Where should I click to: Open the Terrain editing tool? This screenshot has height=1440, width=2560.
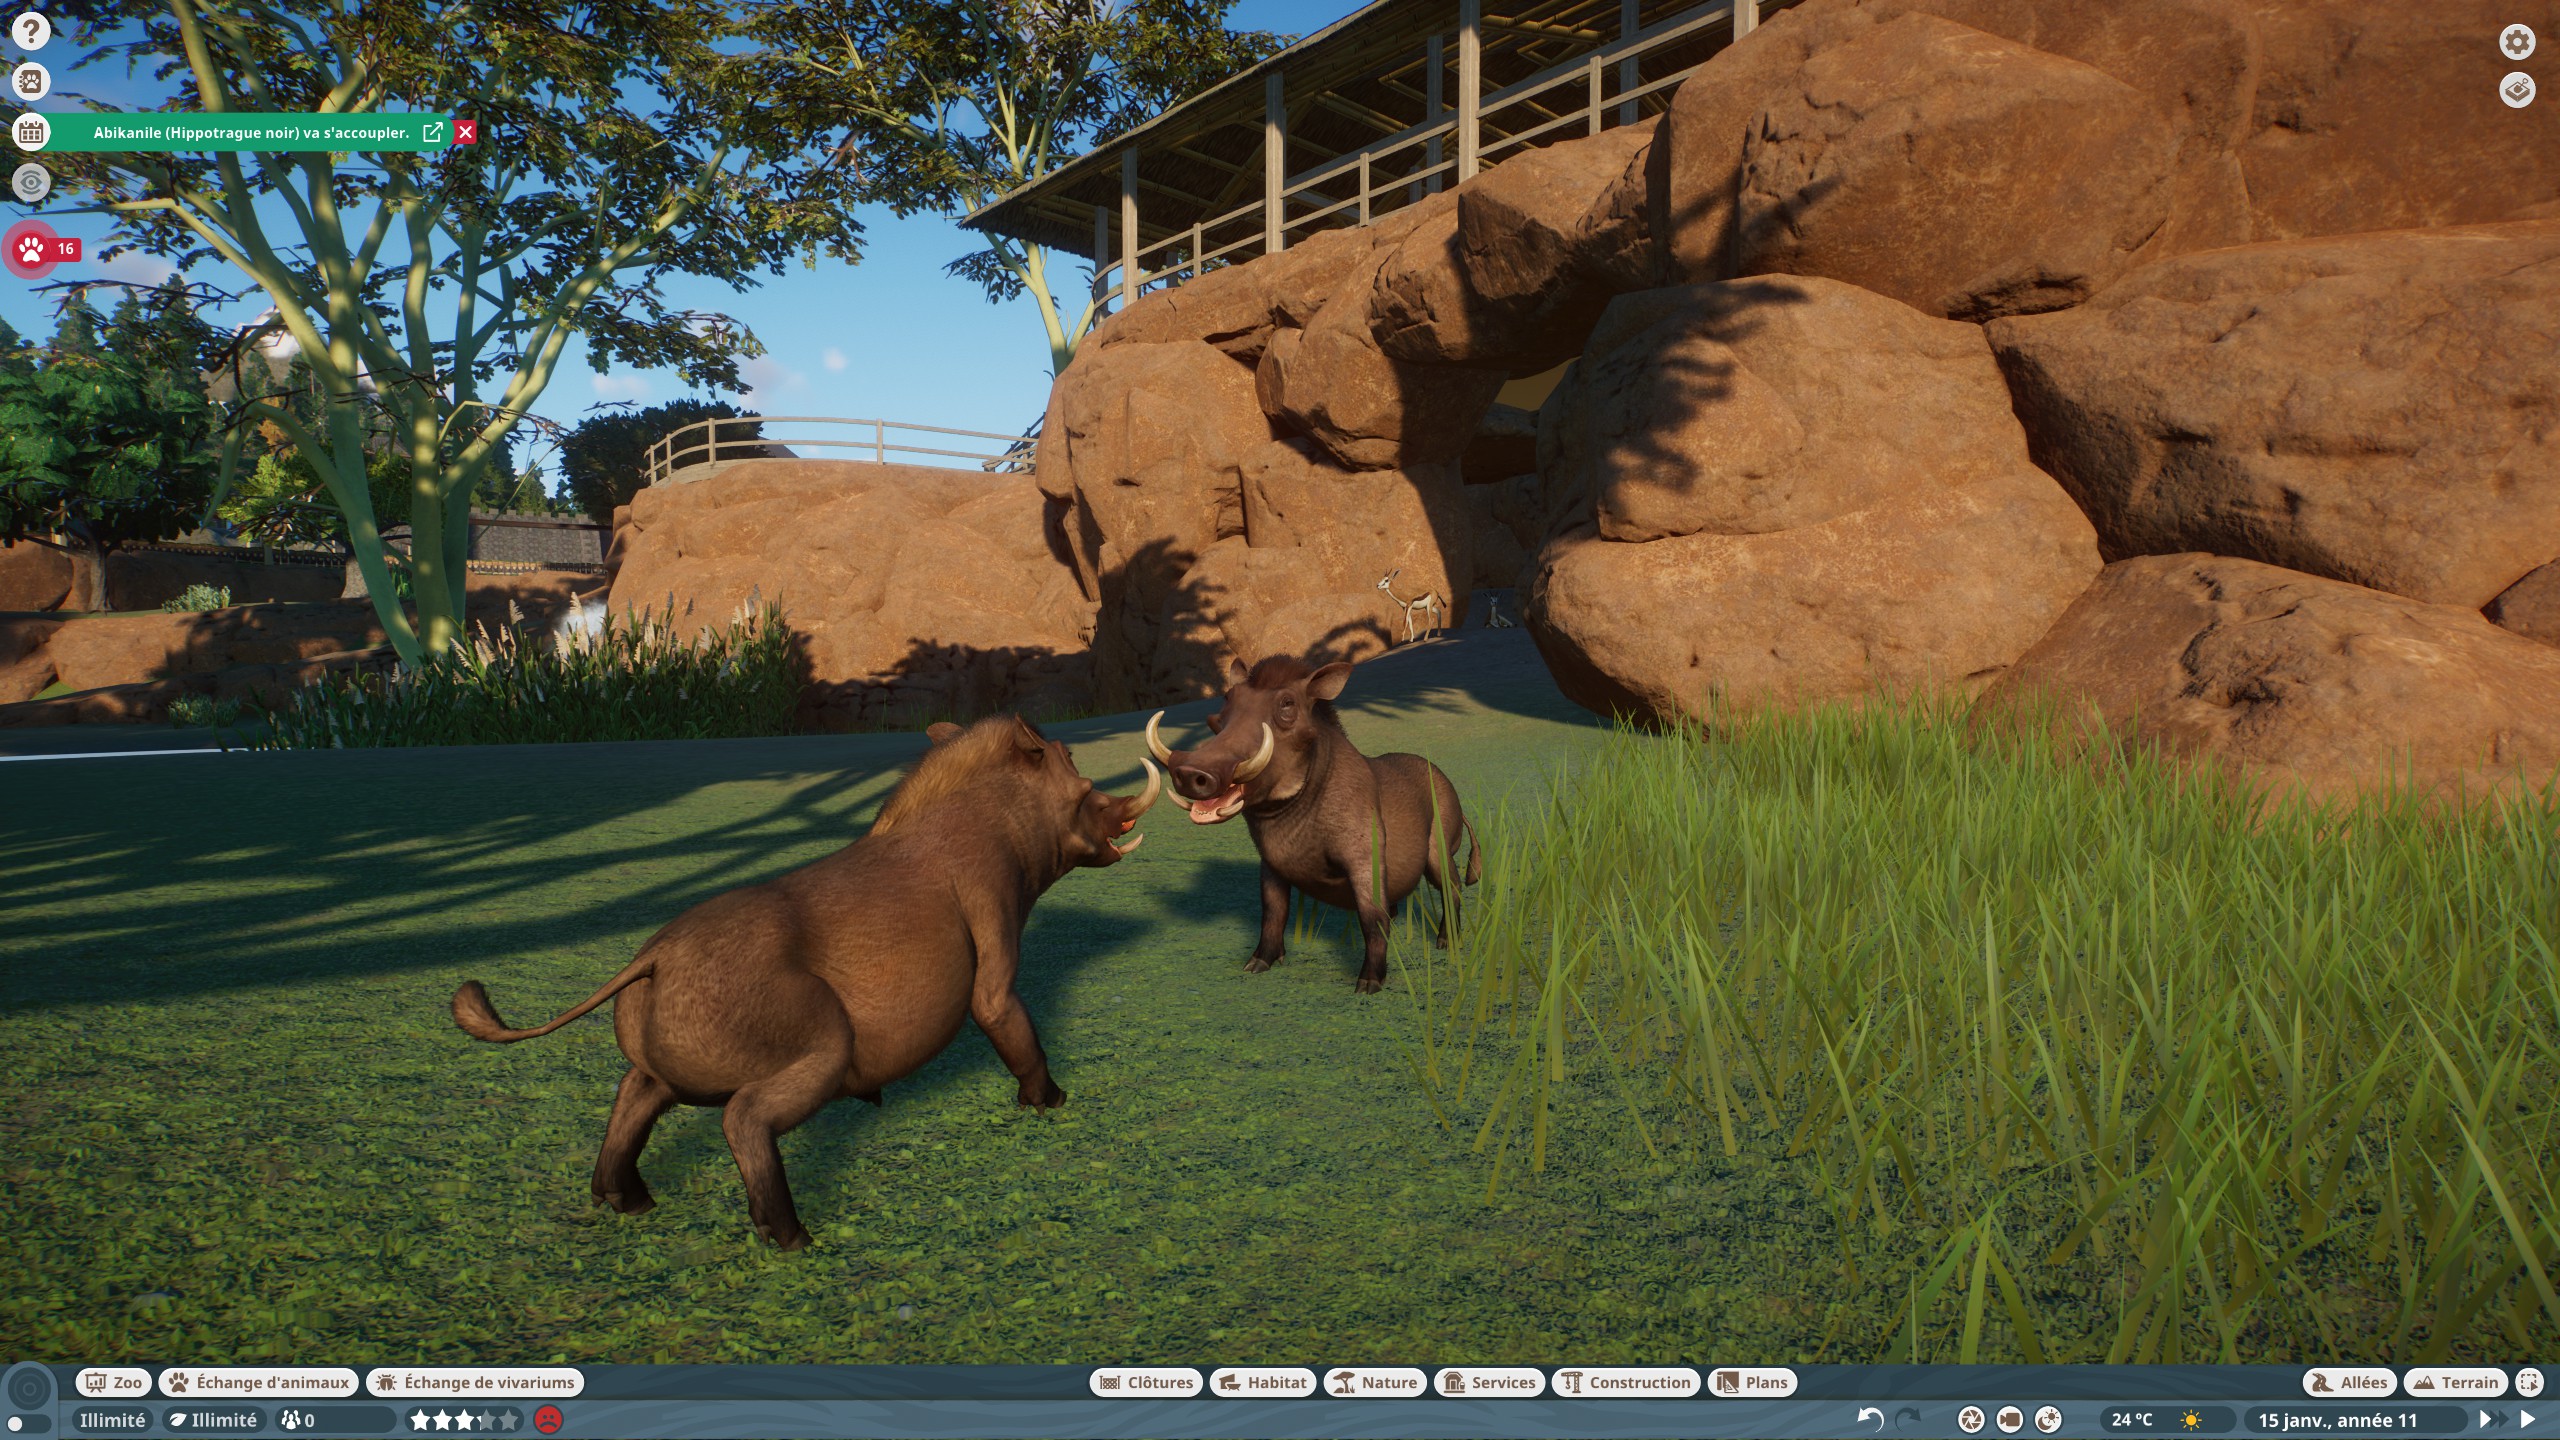pos(2455,1382)
